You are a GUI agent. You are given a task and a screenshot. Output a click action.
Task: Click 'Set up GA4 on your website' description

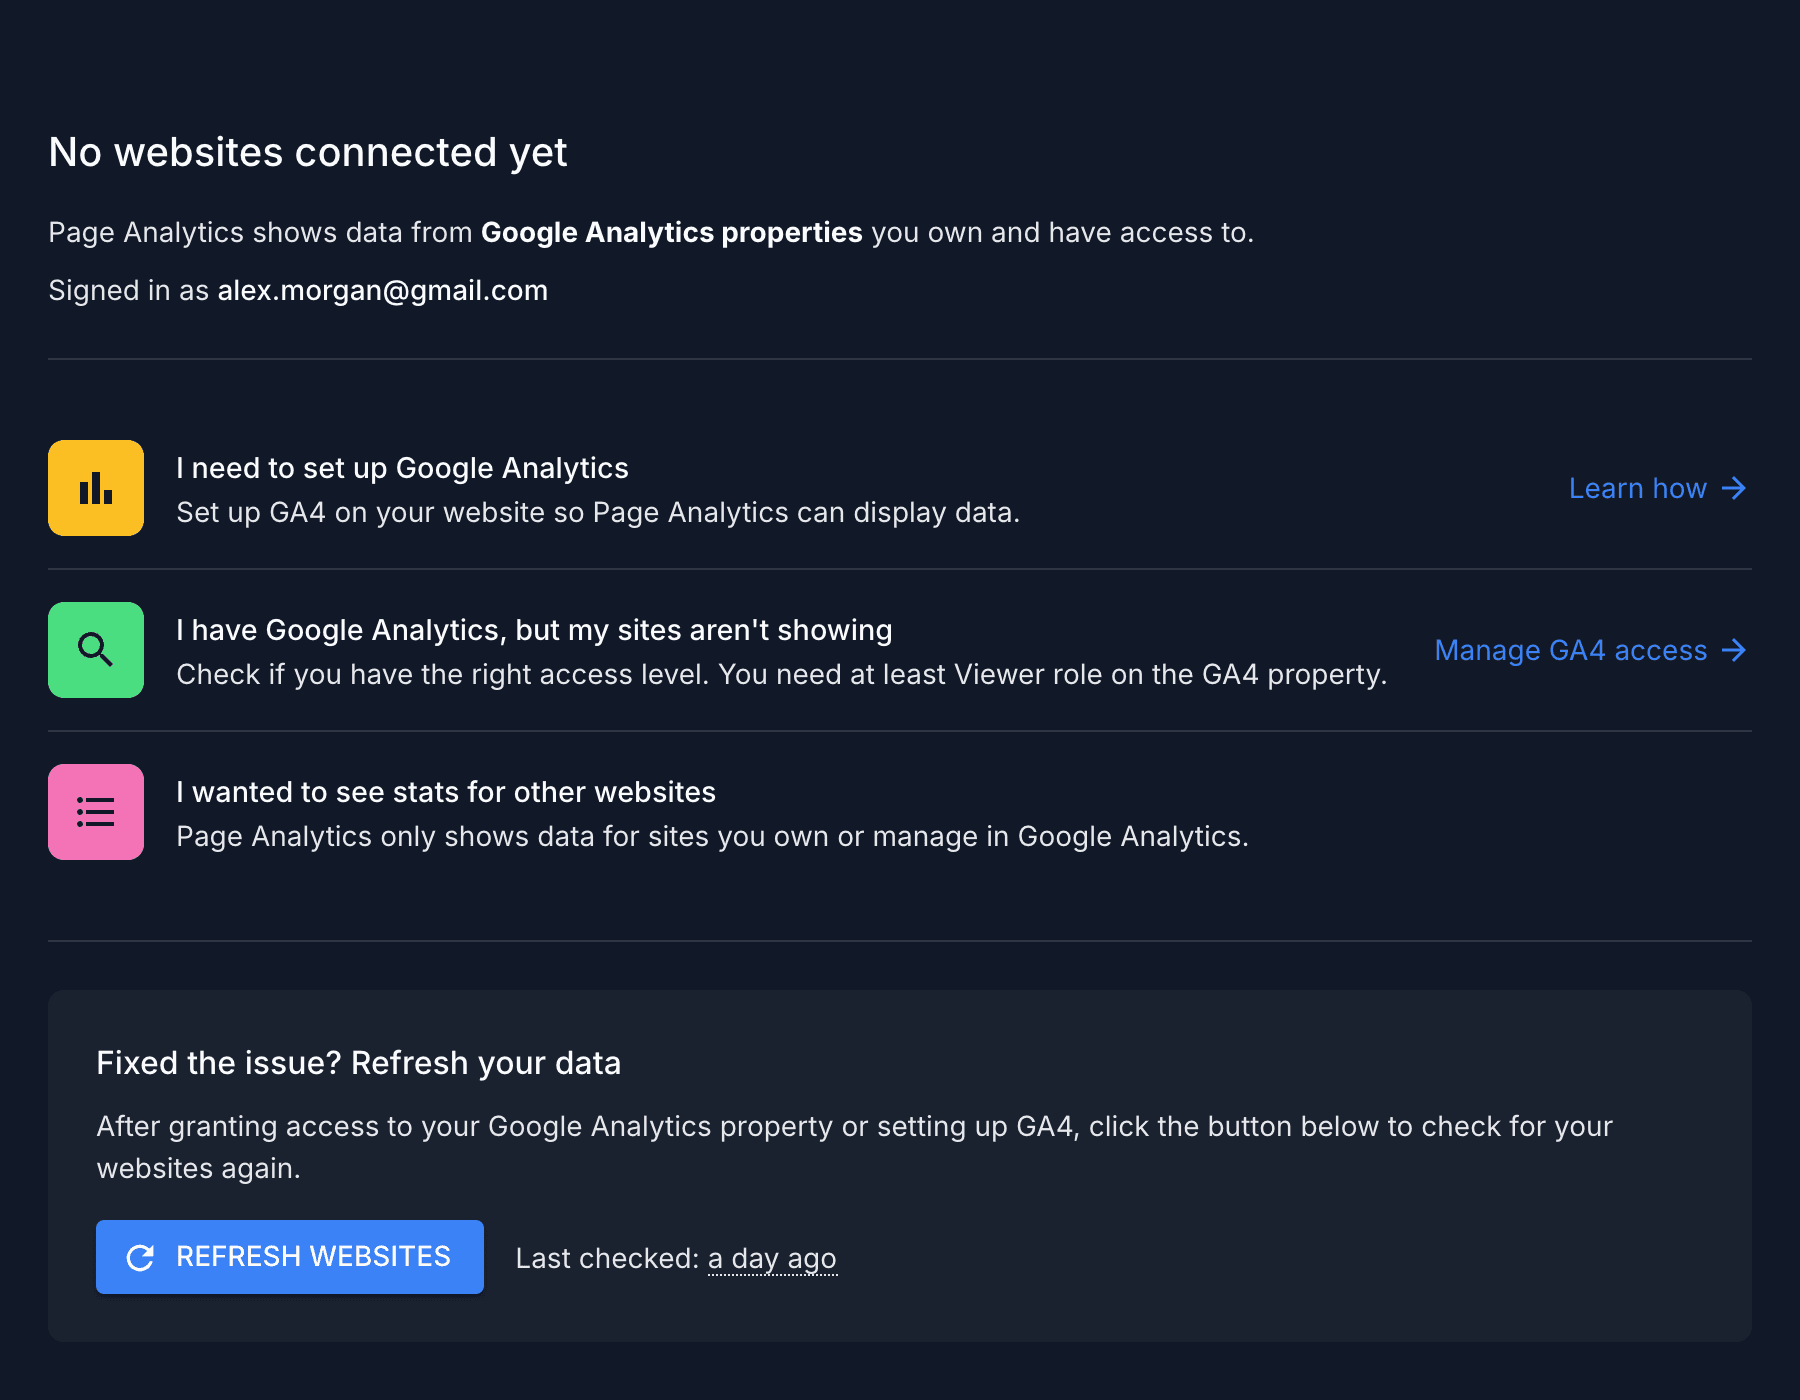click(598, 512)
